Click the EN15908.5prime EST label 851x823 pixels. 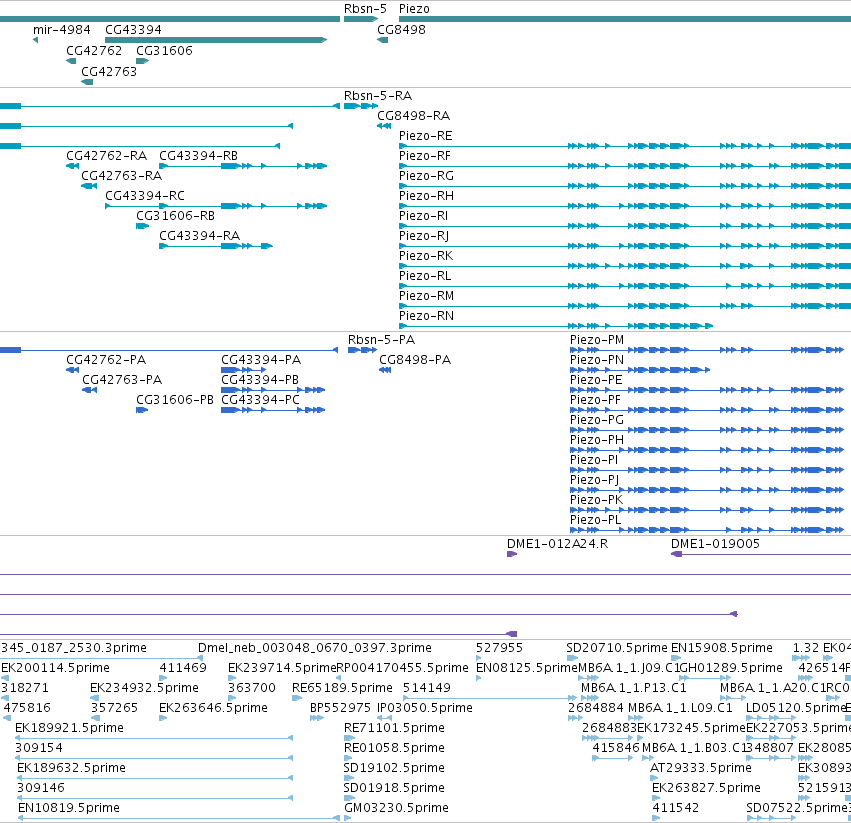coord(722,648)
